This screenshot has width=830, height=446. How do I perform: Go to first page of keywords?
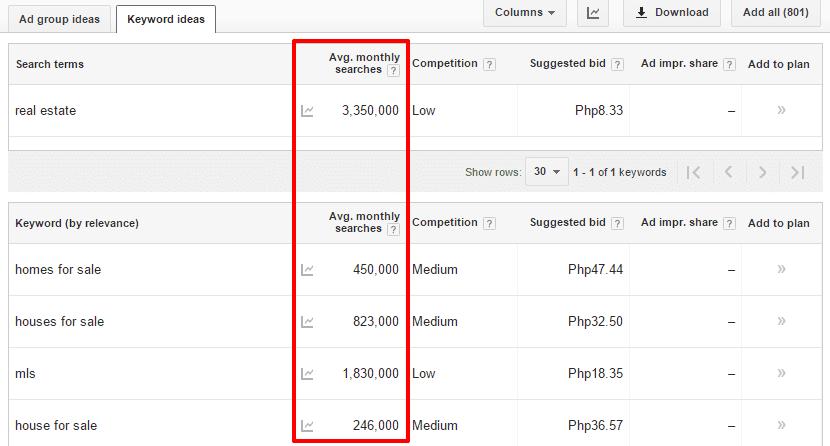[x=693, y=172]
